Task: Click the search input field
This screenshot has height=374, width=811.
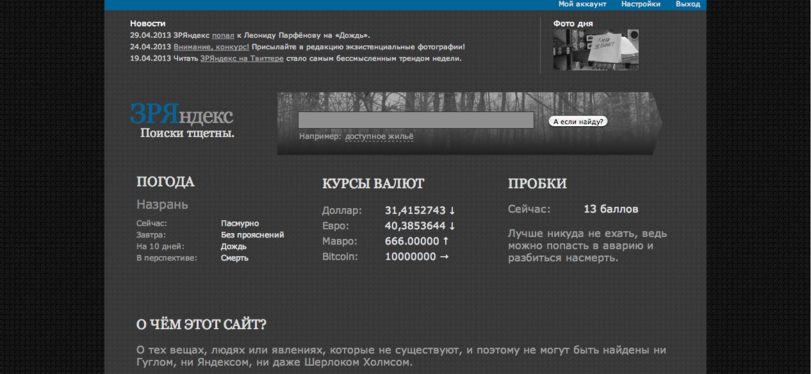Action: (x=416, y=120)
